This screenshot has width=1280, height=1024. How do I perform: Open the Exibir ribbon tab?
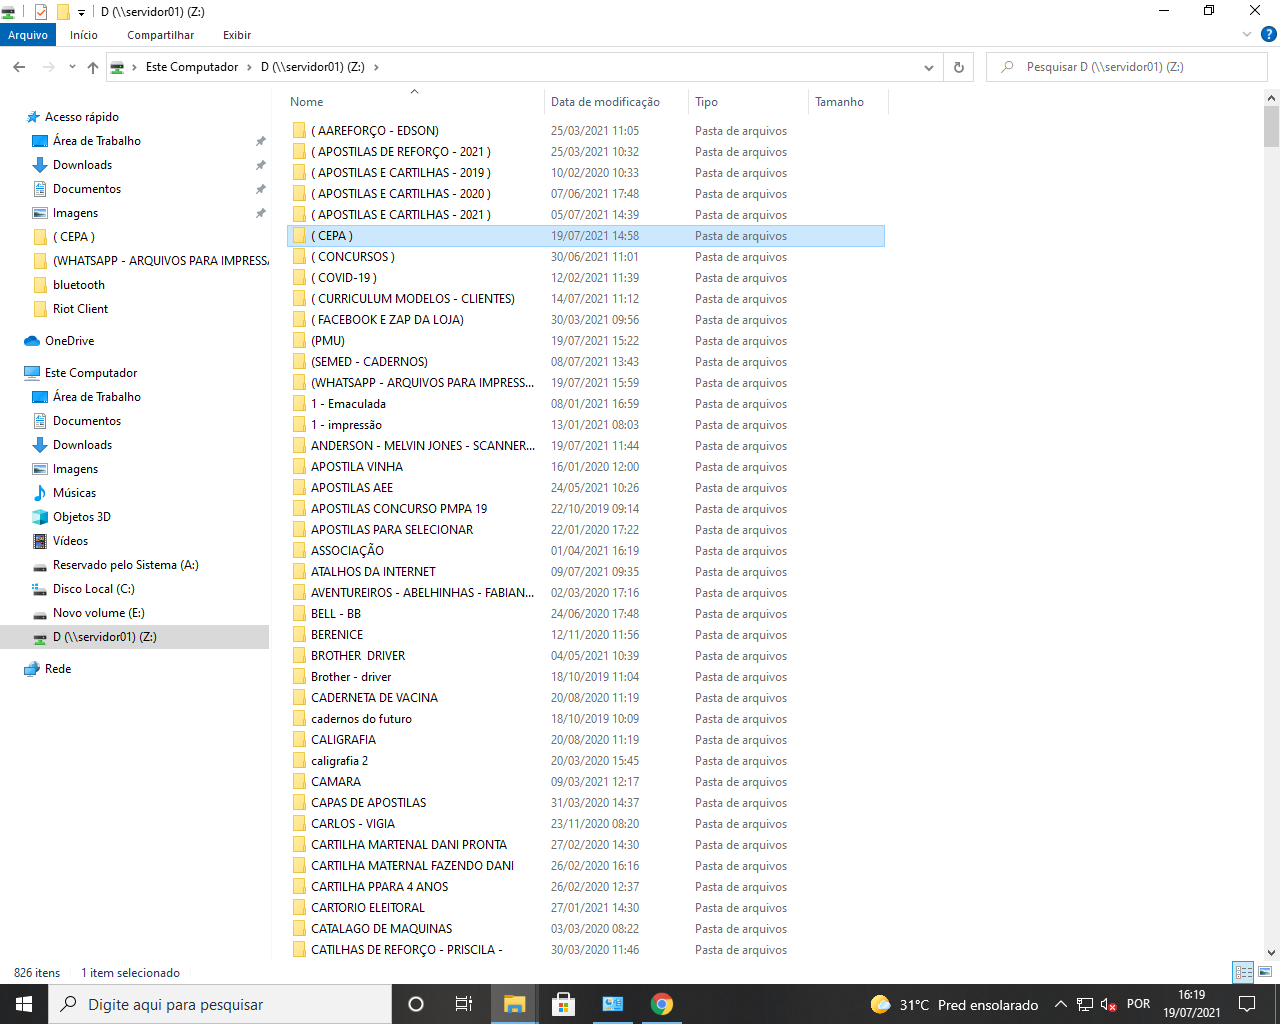click(x=237, y=35)
